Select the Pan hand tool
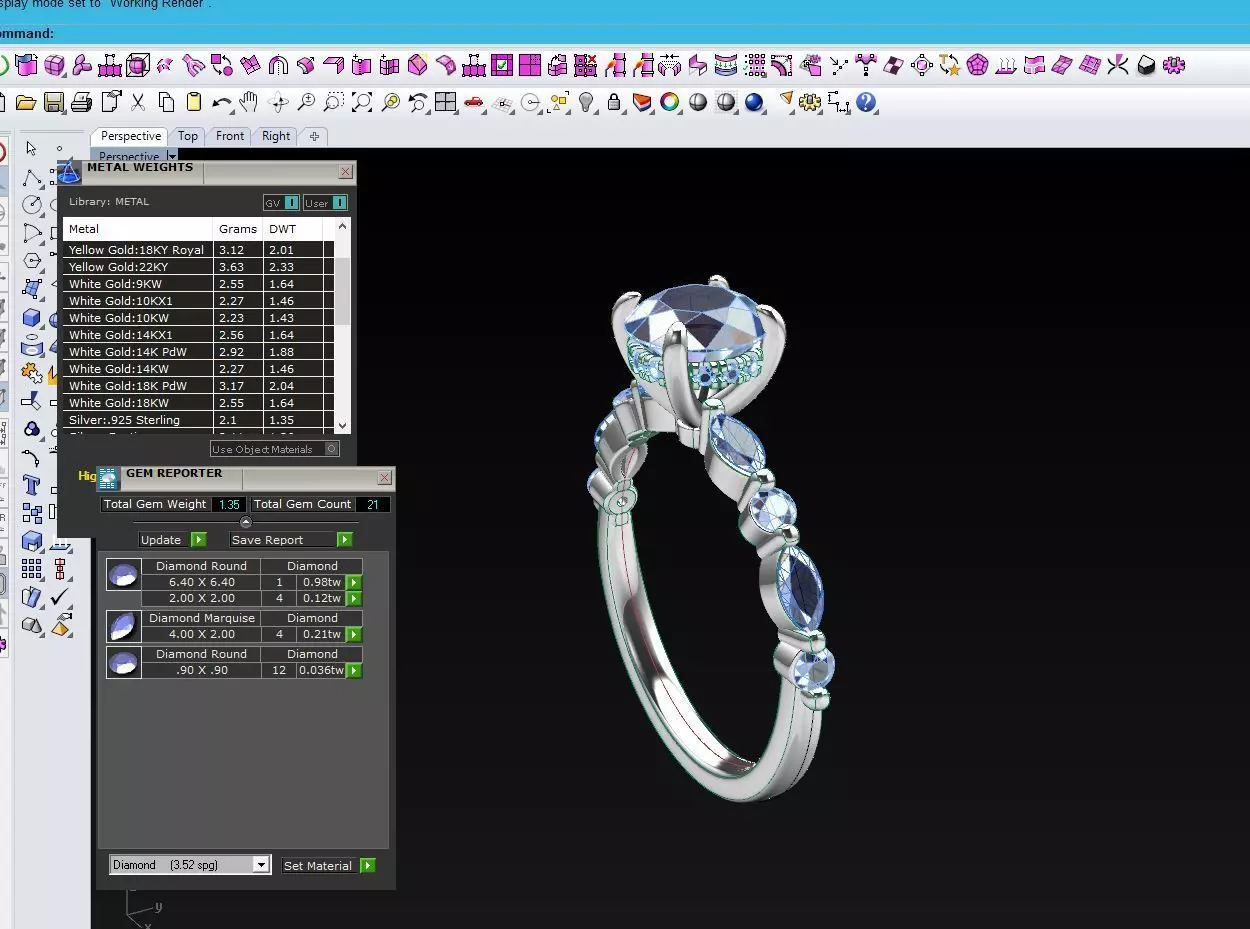The height and width of the screenshot is (929, 1250). [249, 102]
